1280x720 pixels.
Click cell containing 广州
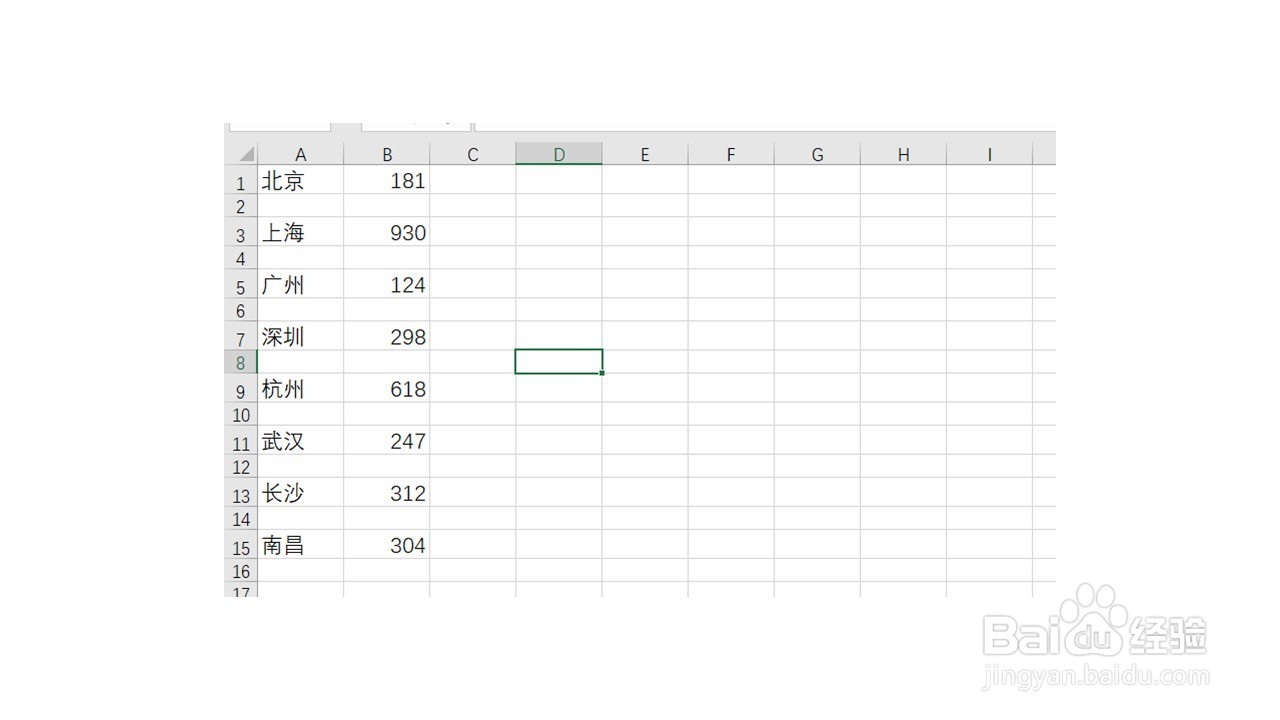tap(300, 284)
